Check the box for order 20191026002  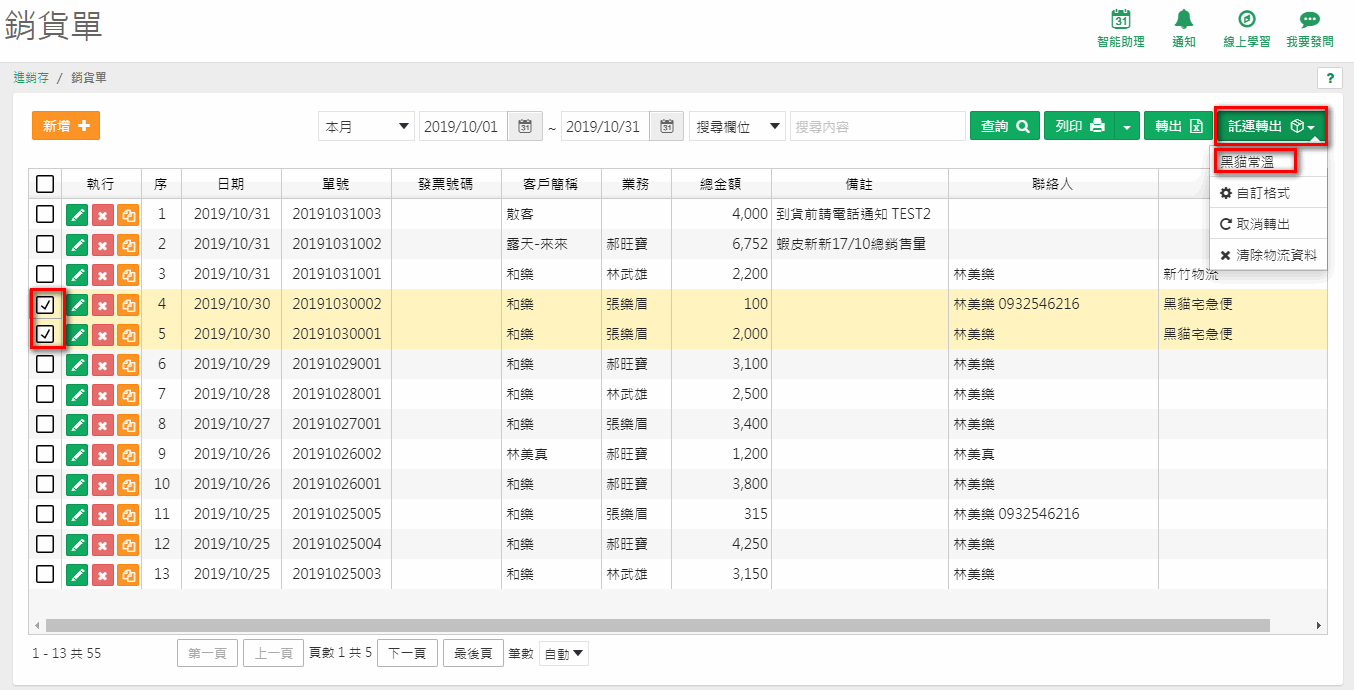point(45,454)
